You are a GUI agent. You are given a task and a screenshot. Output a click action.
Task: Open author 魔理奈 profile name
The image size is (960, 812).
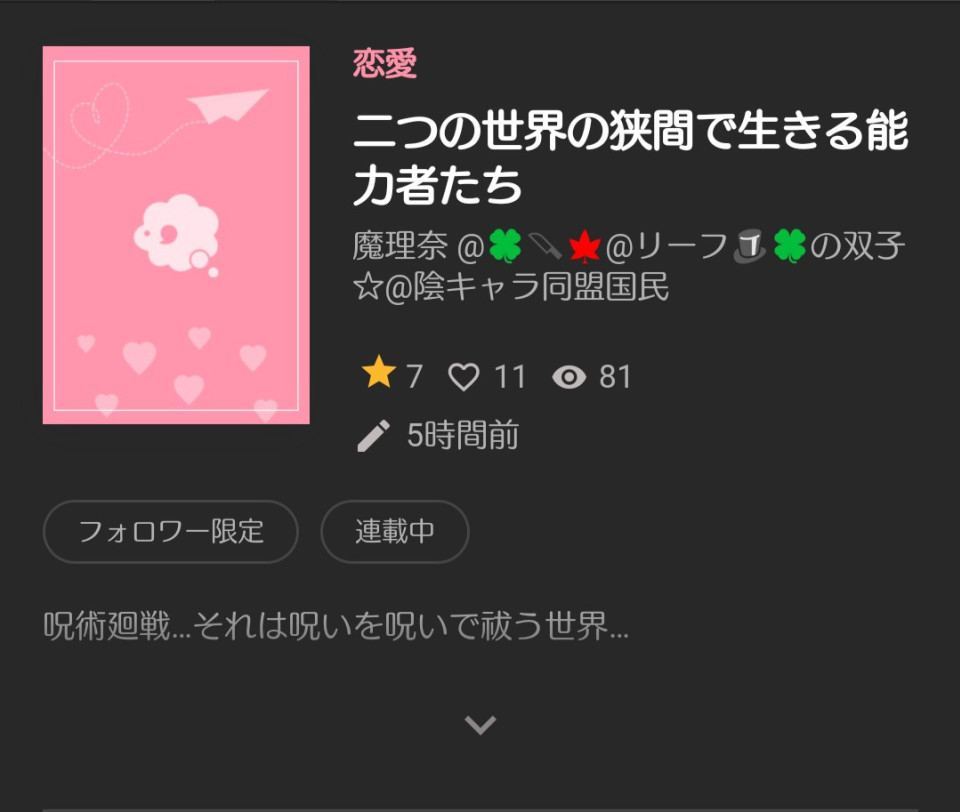pyautogui.click(x=400, y=246)
